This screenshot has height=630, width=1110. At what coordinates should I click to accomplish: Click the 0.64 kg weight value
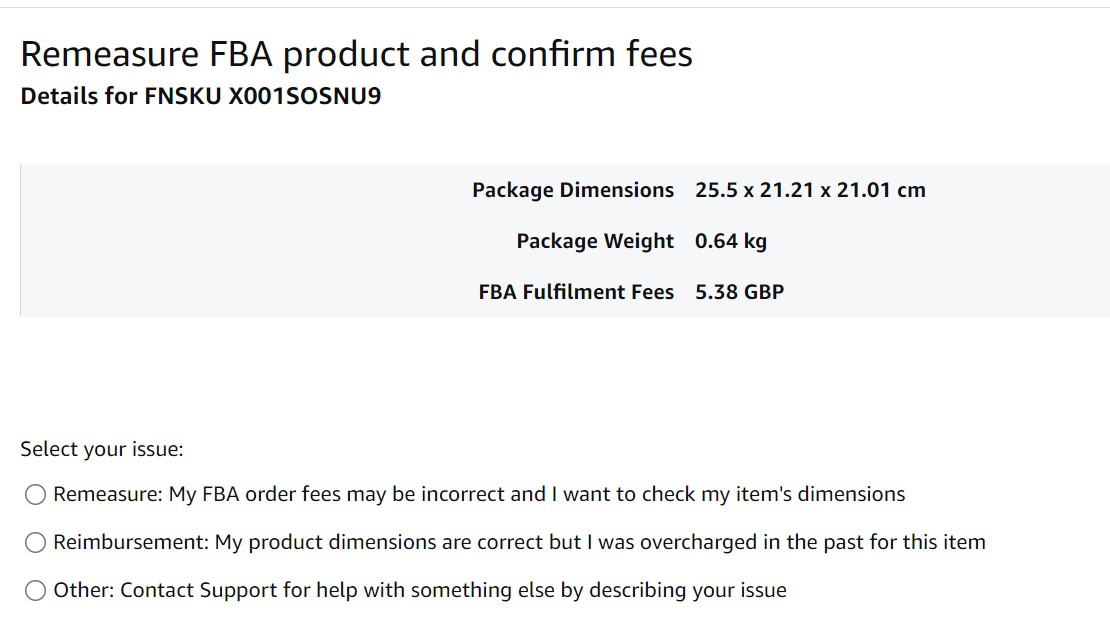click(731, 241)
